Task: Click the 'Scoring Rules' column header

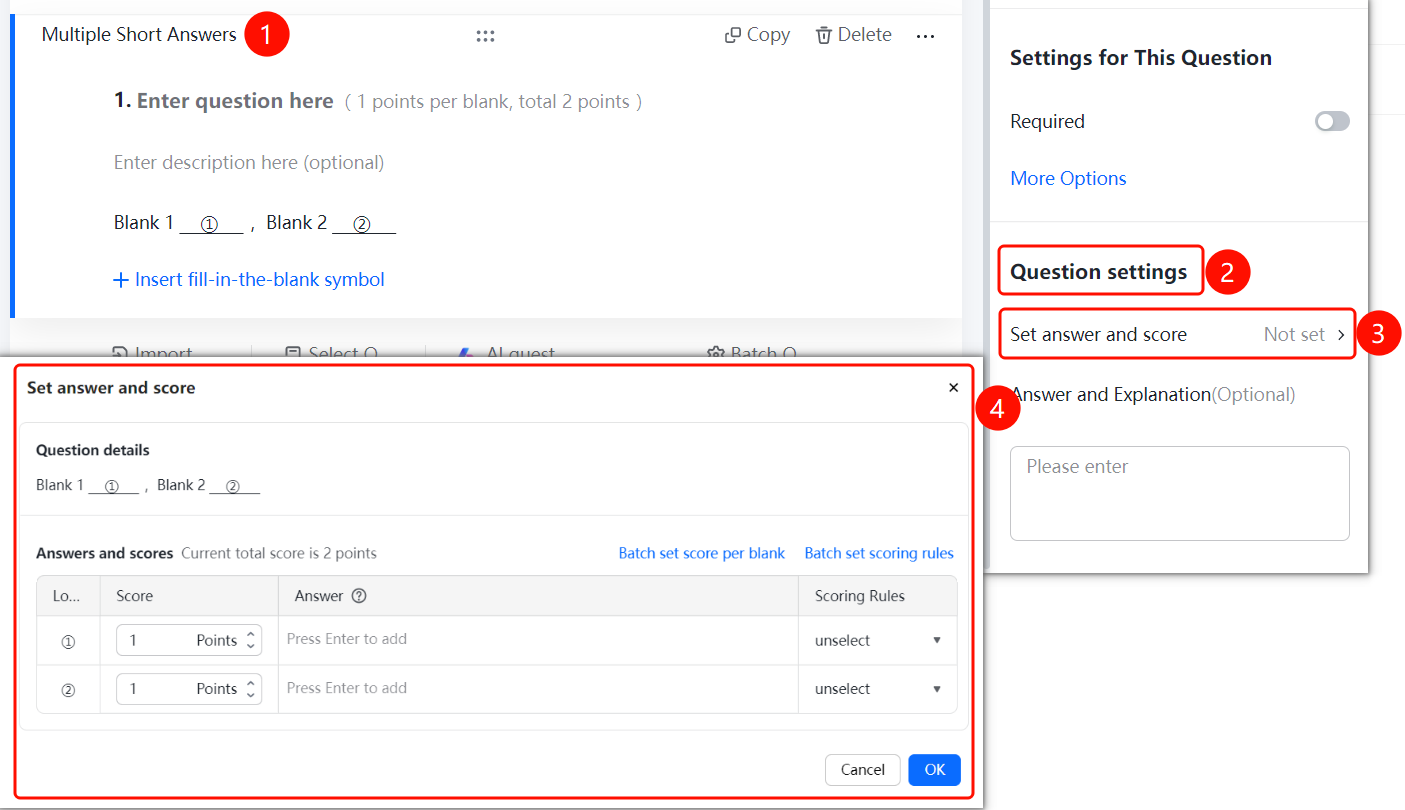Action: 860,596
